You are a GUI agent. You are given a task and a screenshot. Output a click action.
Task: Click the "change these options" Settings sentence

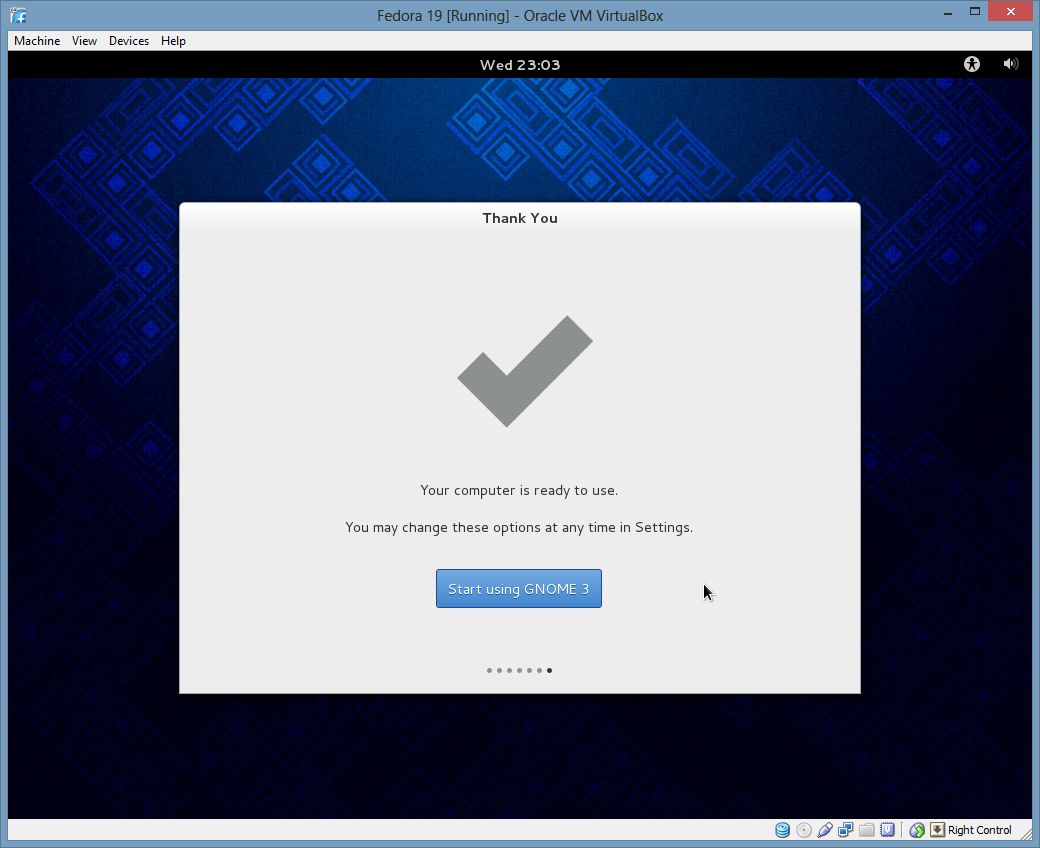point(519,528)
